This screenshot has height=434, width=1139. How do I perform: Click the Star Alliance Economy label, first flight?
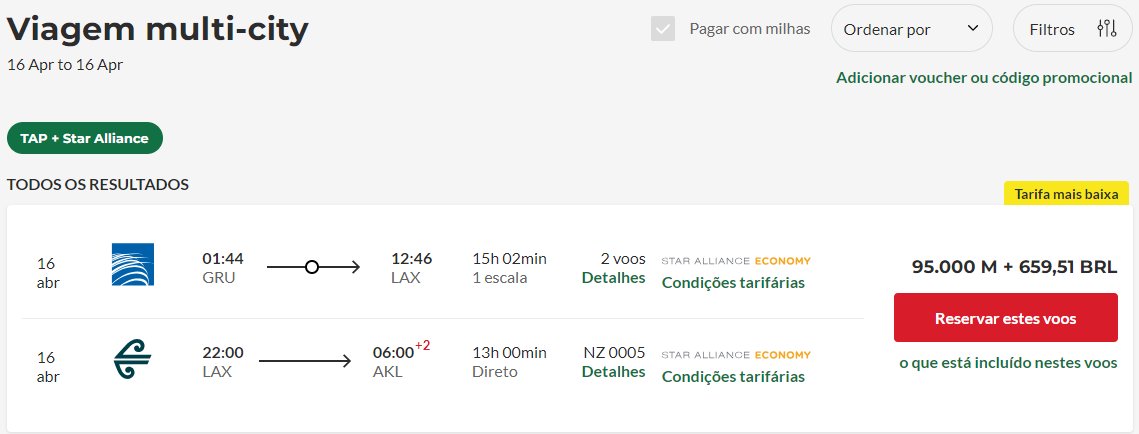pyautogui.click(x=736, y=261)
